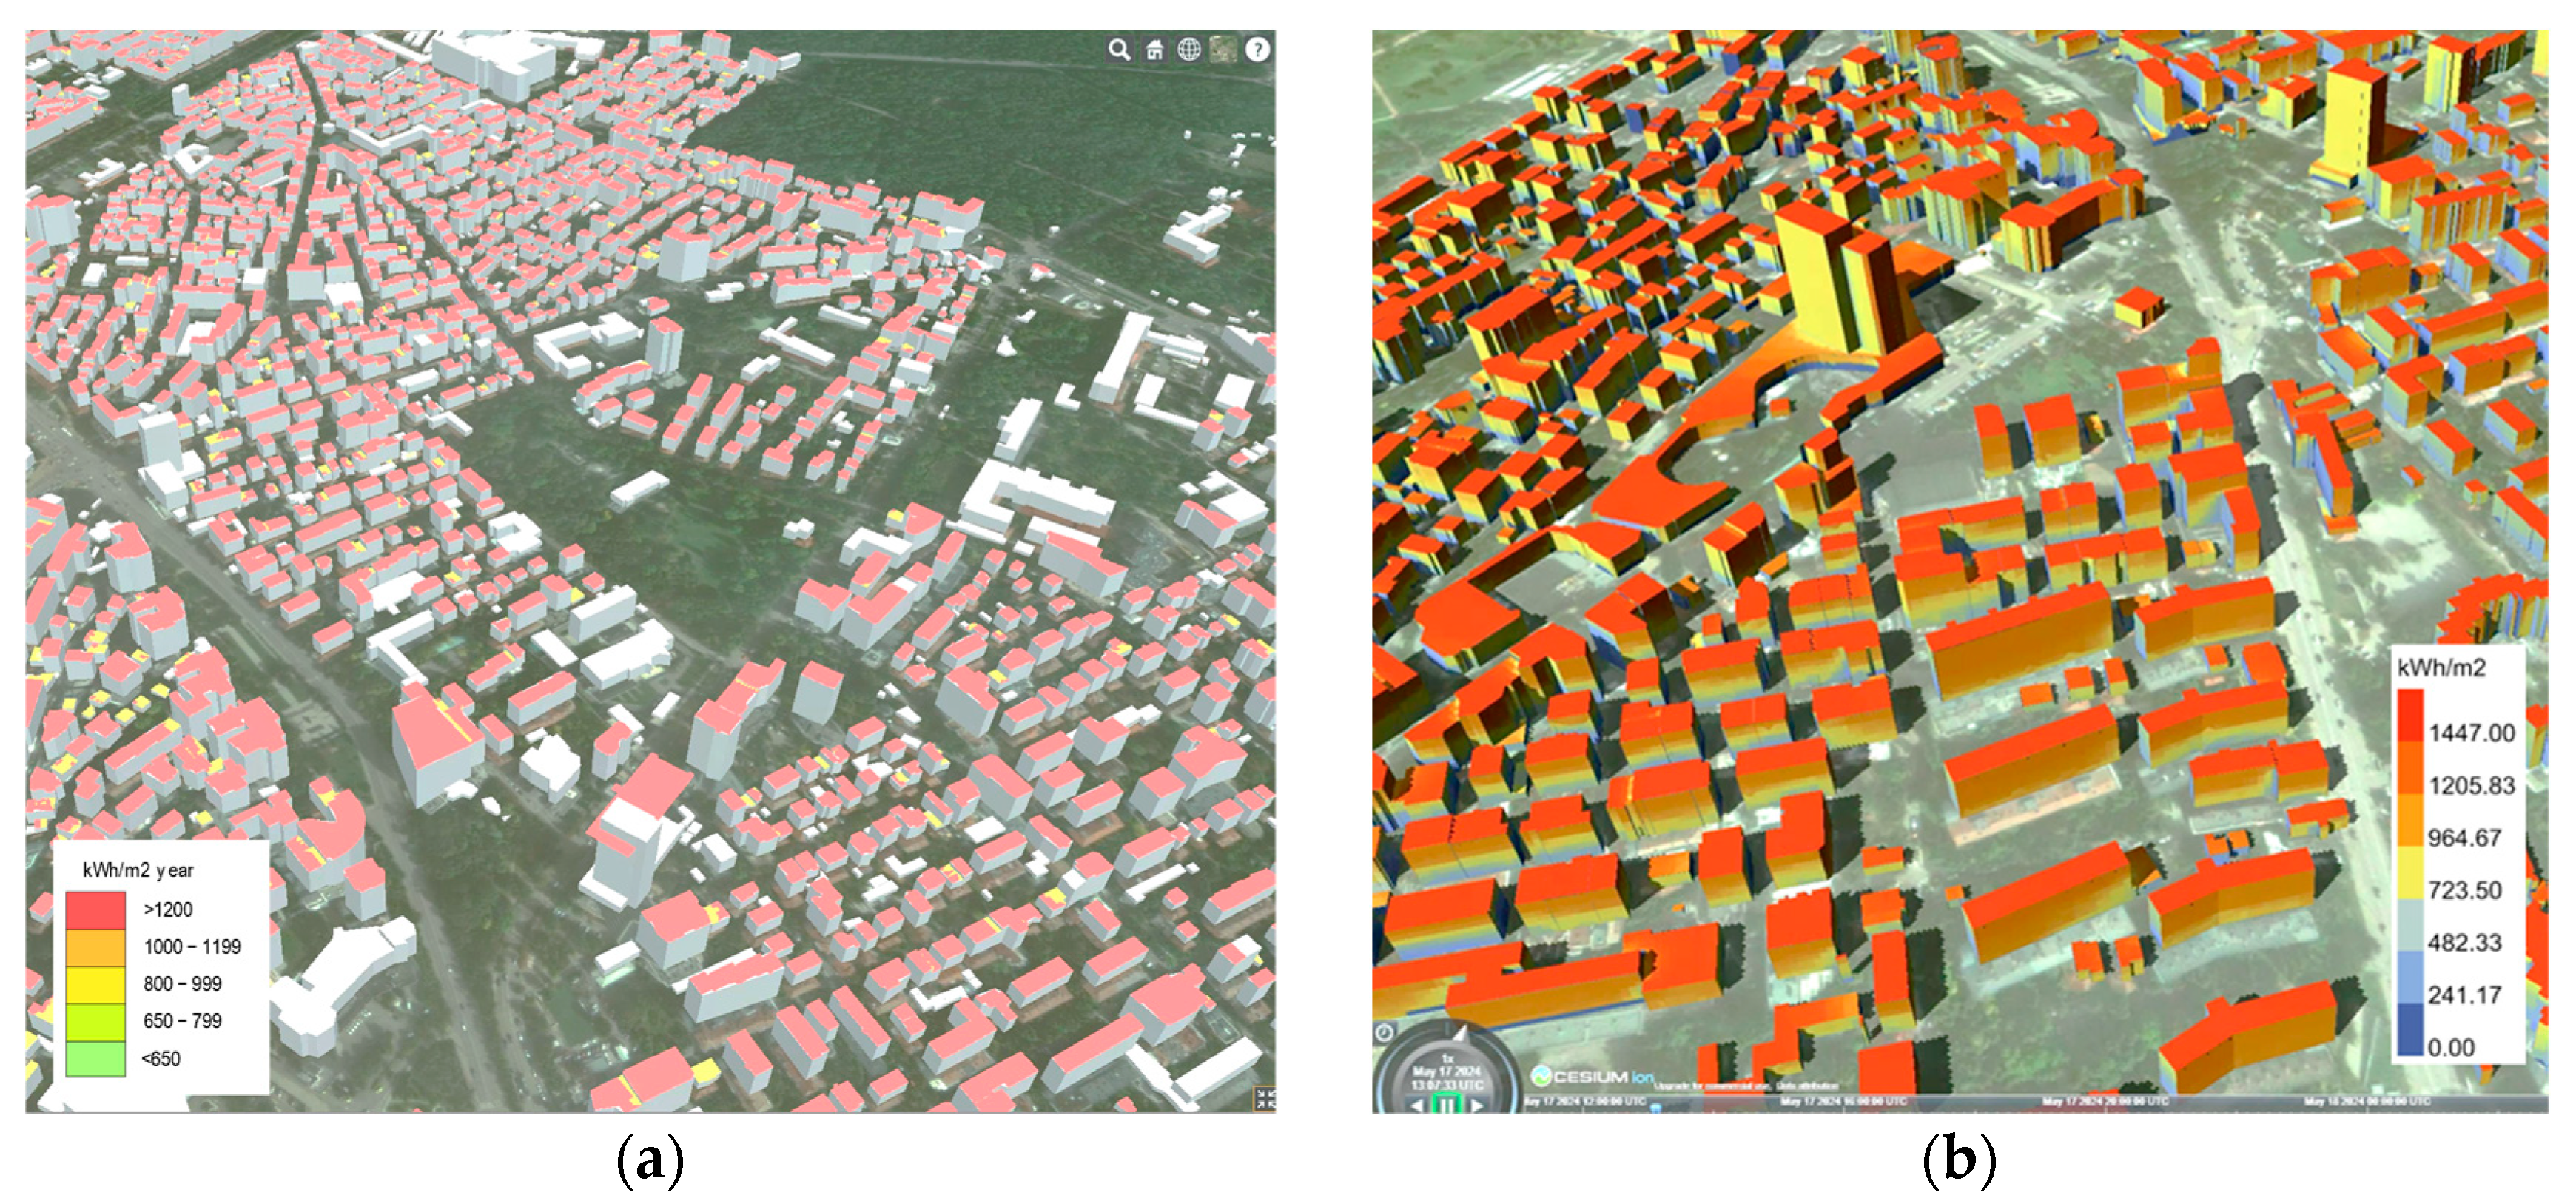This screenshot has height=1204, width=2576.
Task: Click the '723.50' color scale value
Action: coord(2464,891)
